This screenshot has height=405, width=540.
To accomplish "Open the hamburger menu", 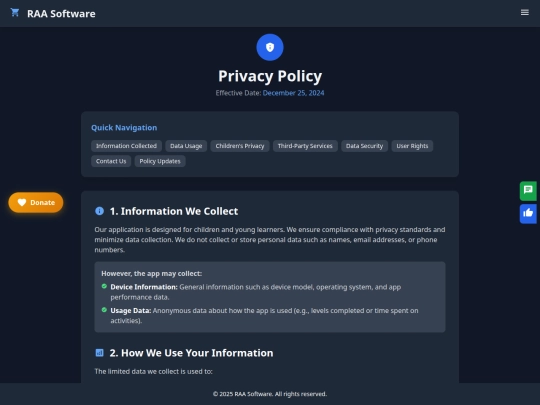I will pos(525,13).
